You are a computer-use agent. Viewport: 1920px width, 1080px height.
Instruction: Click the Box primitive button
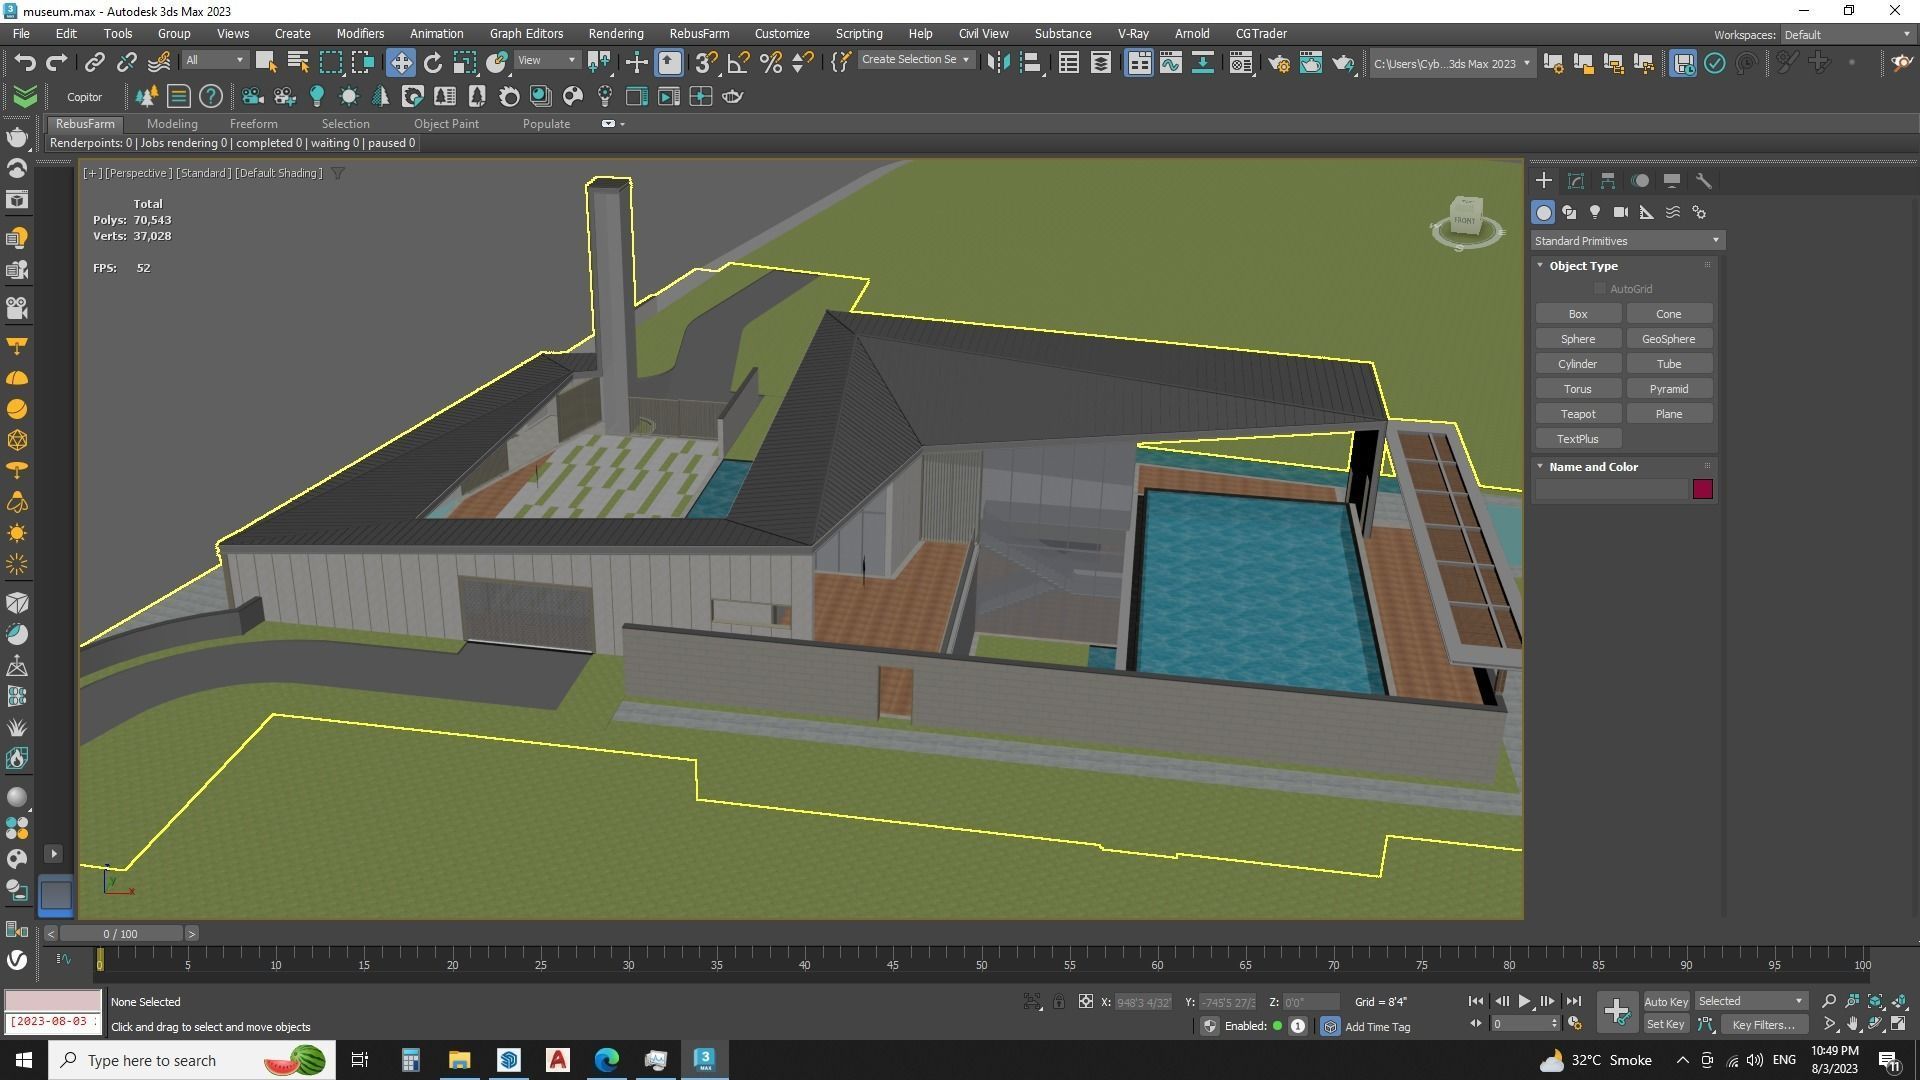(x=1578, y=314)
